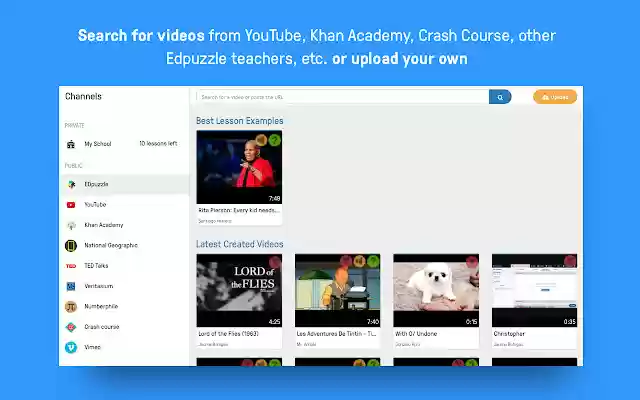Click red badge on Christopher video thumbnail

pyautogui.click(x=570, y=261)
